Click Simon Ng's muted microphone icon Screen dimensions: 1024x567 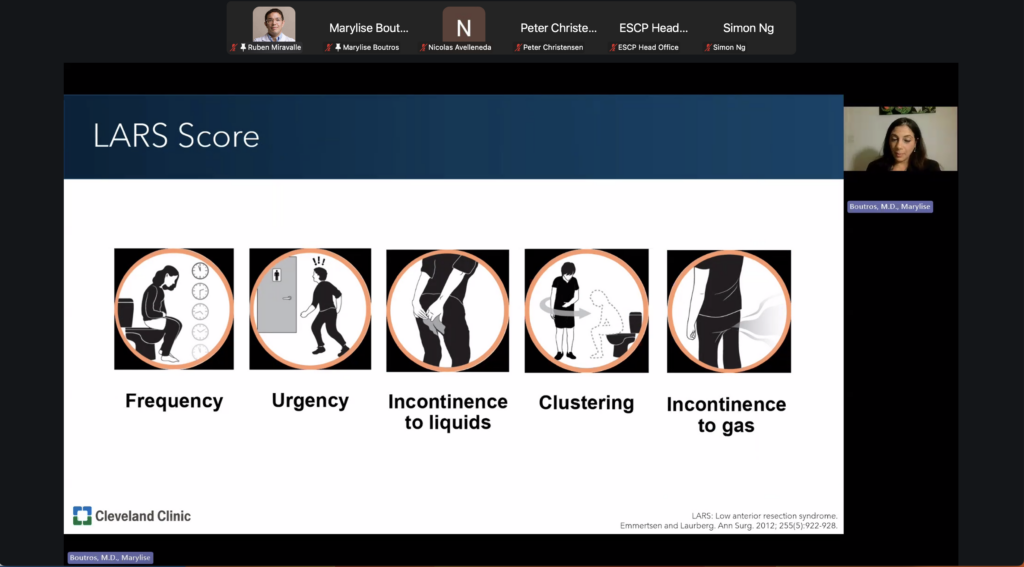tap(708, 47)
